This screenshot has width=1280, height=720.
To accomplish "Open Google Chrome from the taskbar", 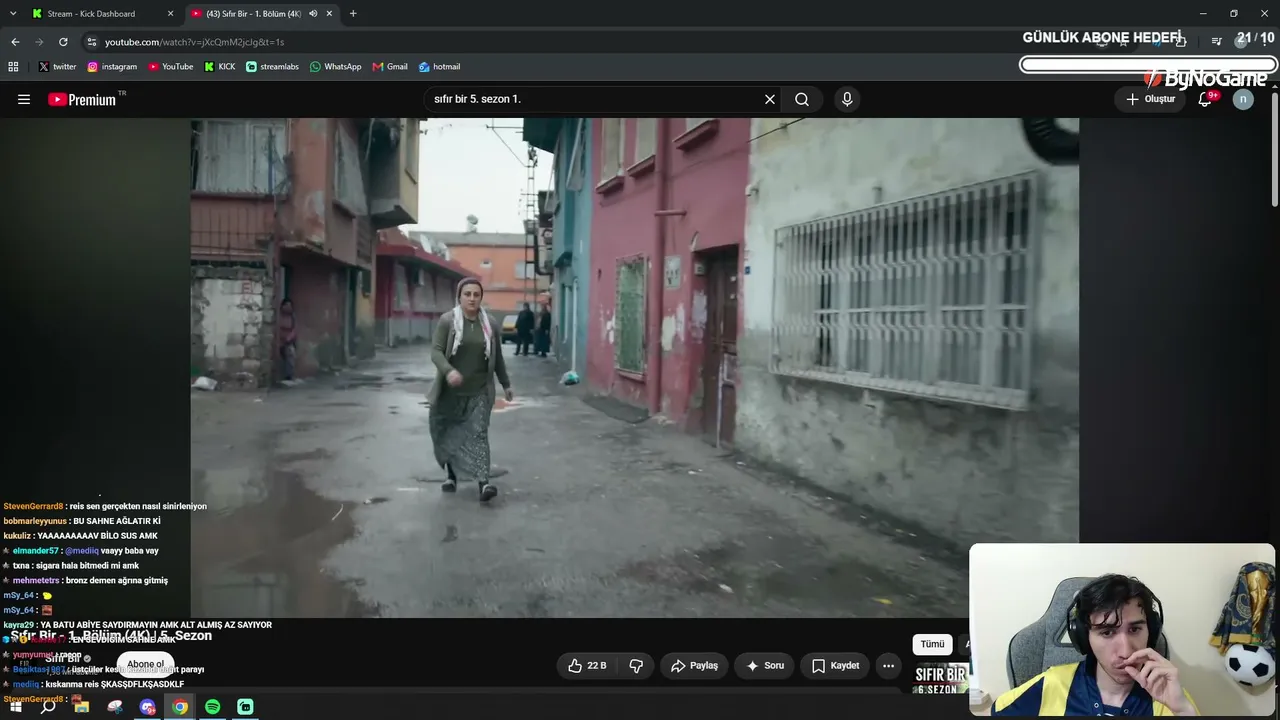I will click(x=180, y=707).
